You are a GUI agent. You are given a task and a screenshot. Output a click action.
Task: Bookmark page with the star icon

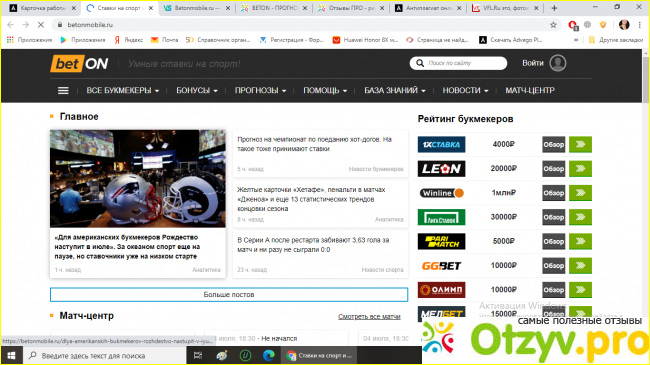pos(553,25)
